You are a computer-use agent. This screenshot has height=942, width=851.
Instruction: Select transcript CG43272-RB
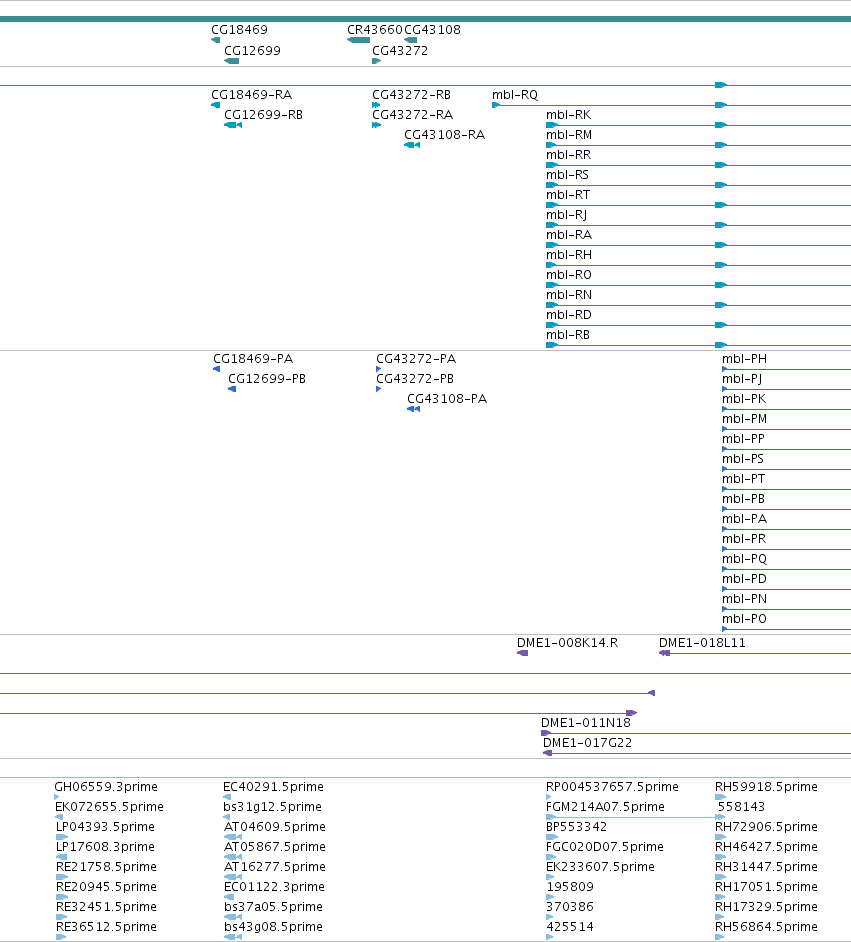pos(411,94)
